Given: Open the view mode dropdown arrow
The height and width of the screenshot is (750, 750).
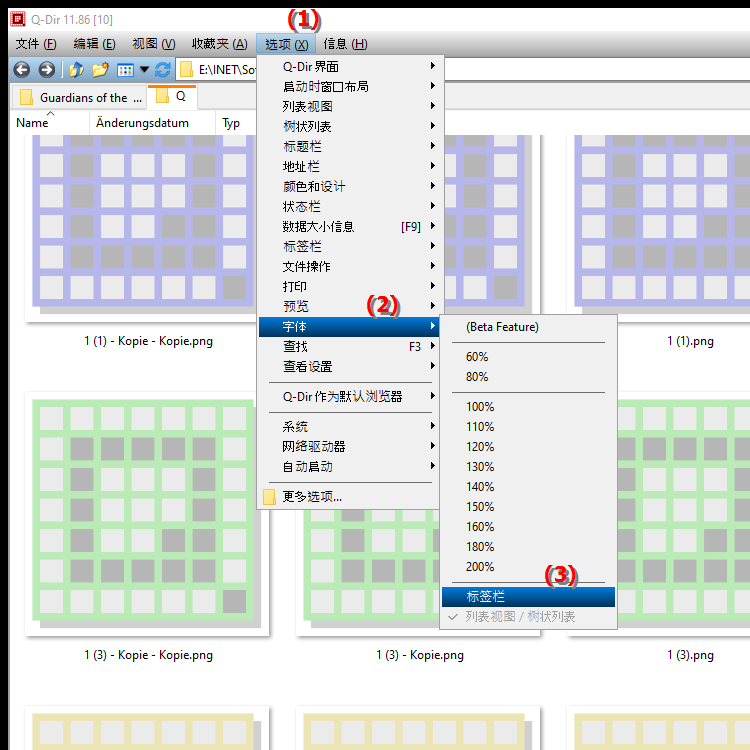Looking at the screenshot, I should pos(144,70).
